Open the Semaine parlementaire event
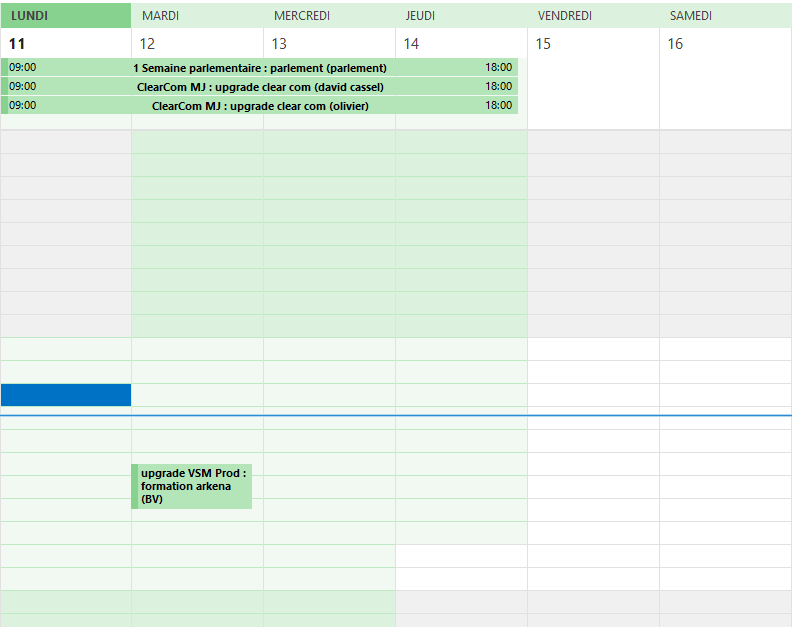The height and width of the screenshot is (627, 792). pyautogui.click(x=260, y=68)
